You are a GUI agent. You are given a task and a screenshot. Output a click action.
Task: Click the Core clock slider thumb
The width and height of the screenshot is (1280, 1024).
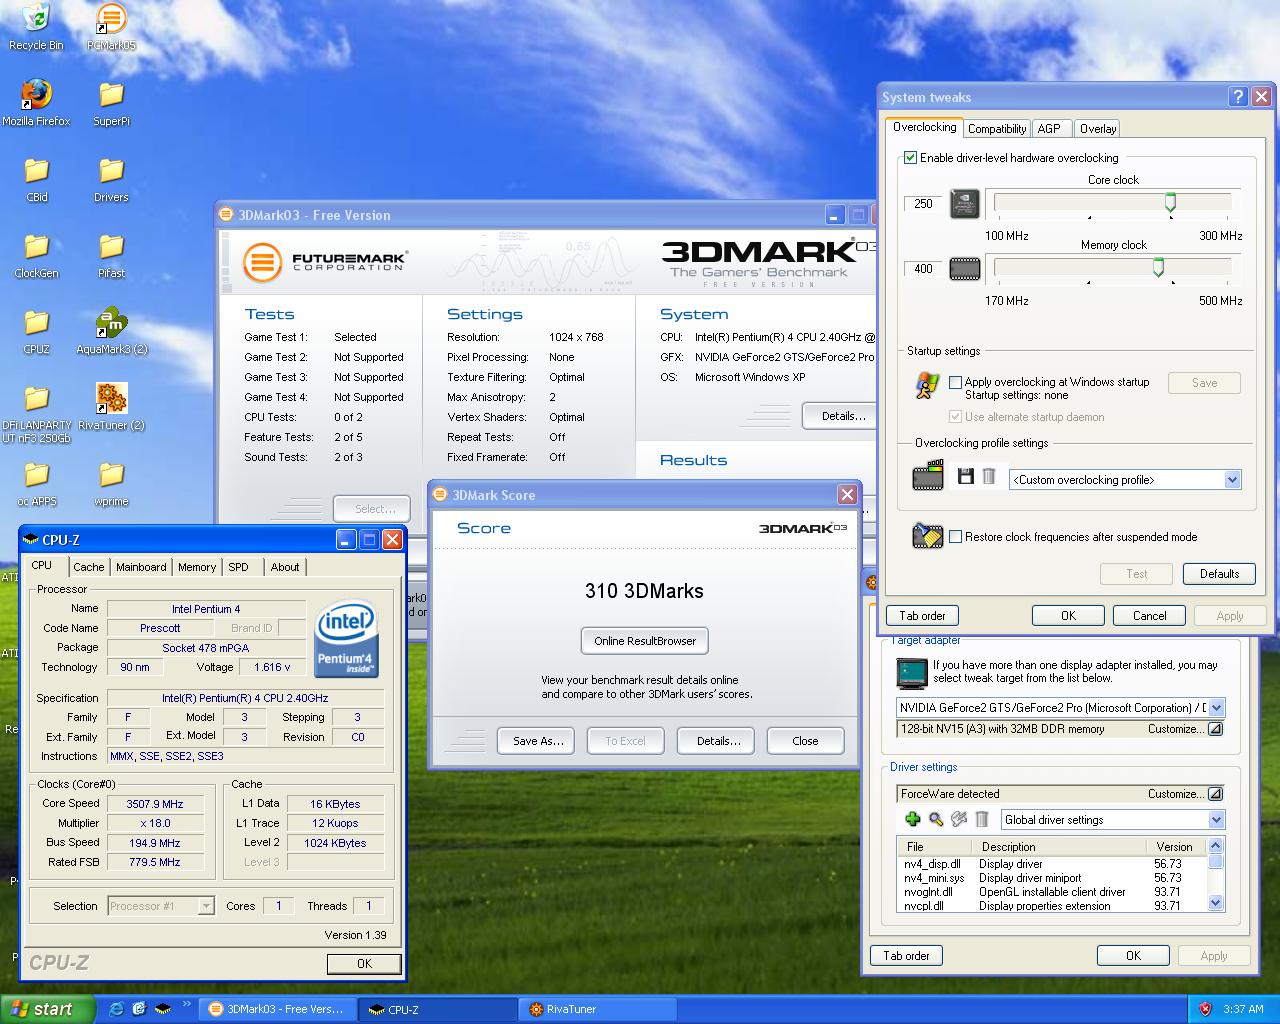pos(1170,204)
